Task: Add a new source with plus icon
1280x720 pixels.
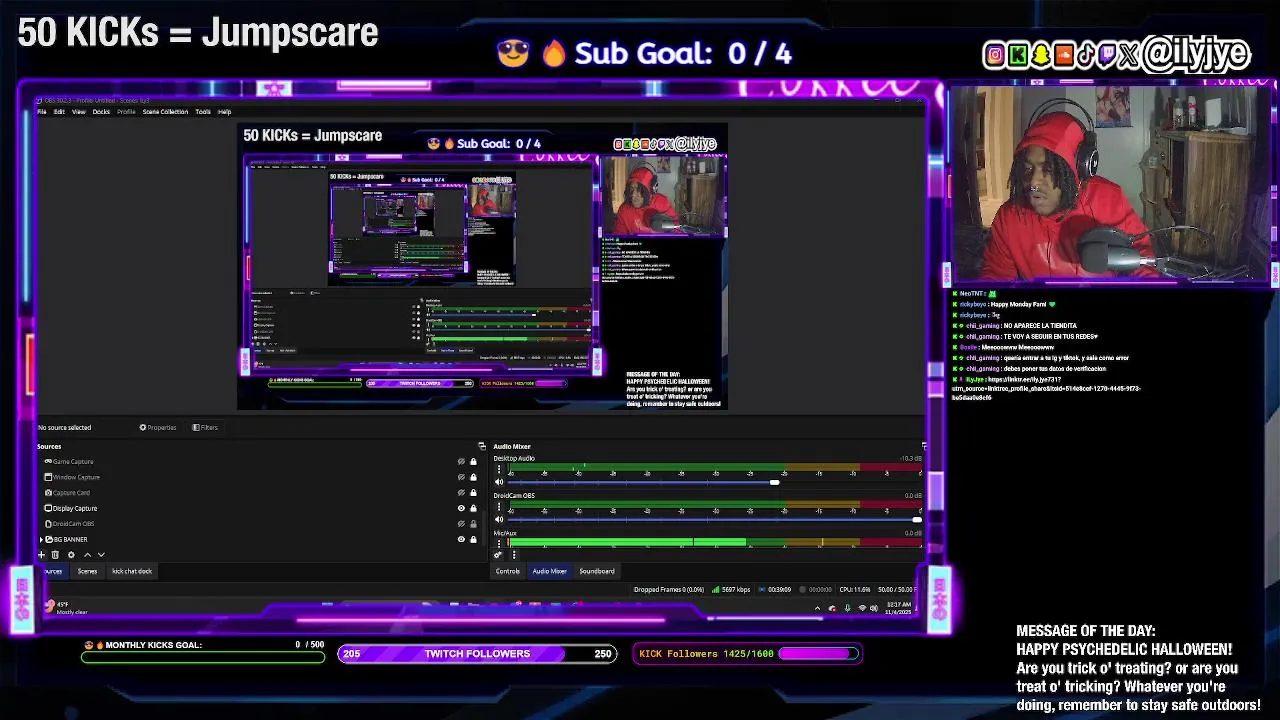Action: tap(41, 555)
